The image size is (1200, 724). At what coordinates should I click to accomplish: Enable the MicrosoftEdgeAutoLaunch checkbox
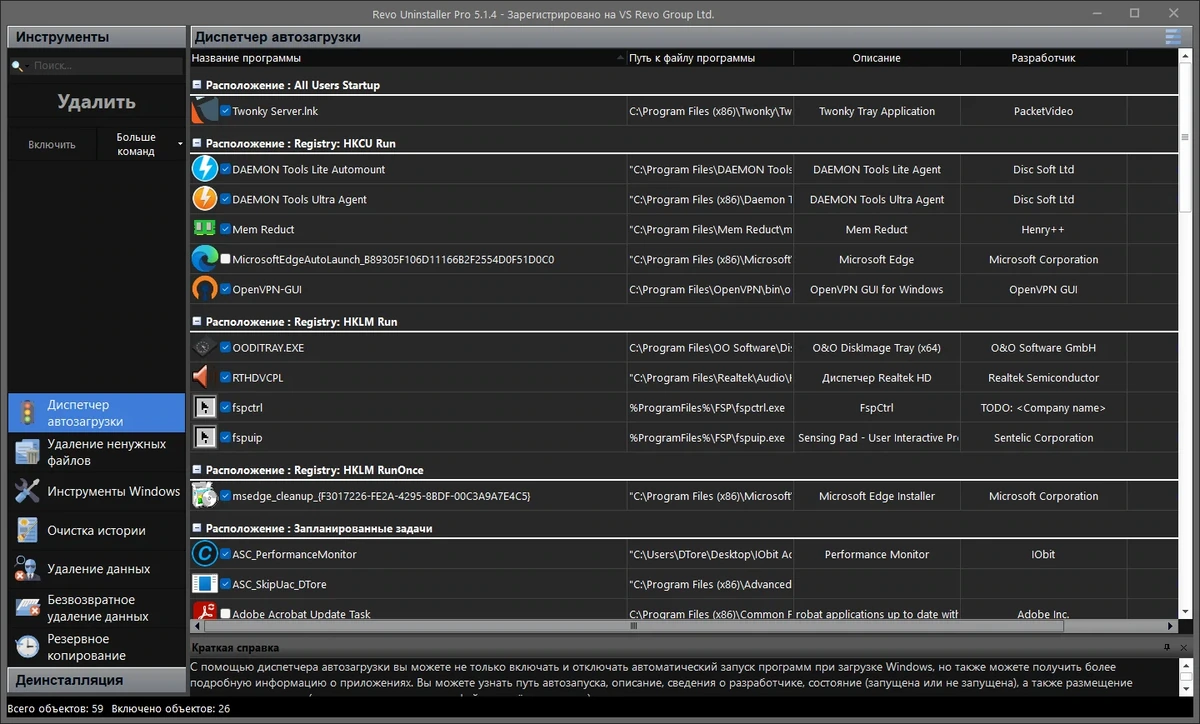coord(226,259)
